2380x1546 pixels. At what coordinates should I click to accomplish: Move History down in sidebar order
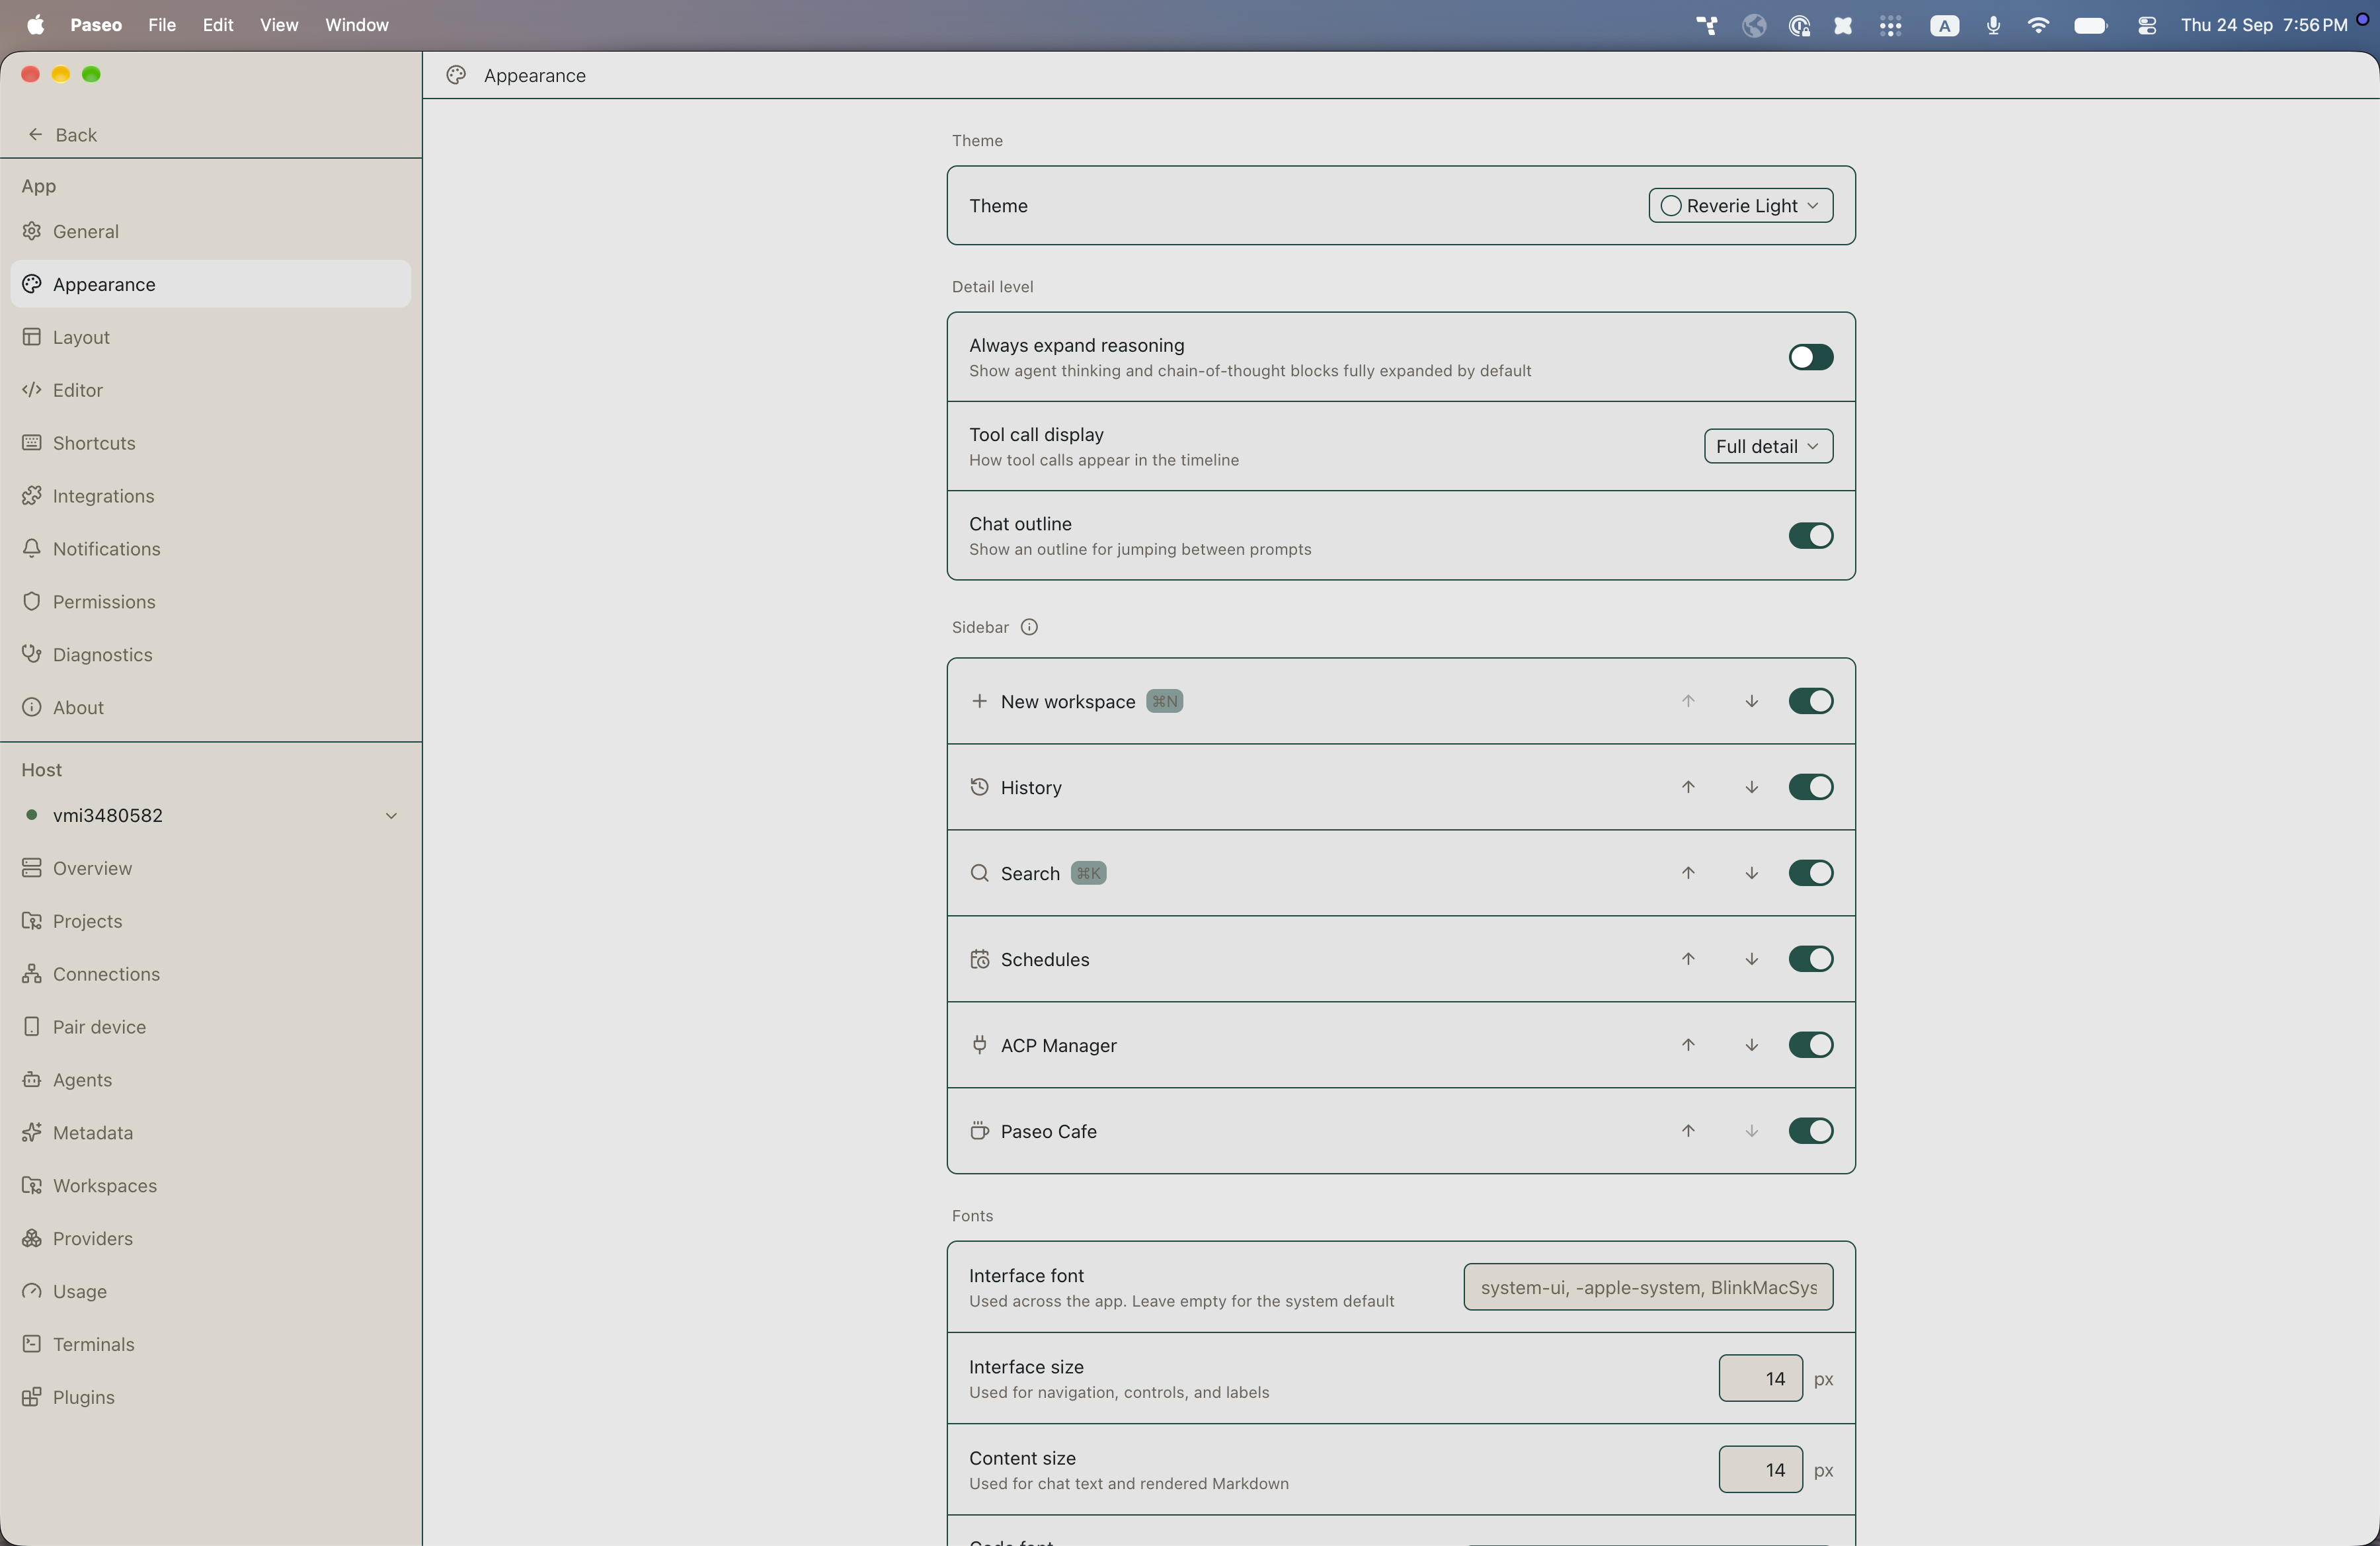(x=1751, y=787)
